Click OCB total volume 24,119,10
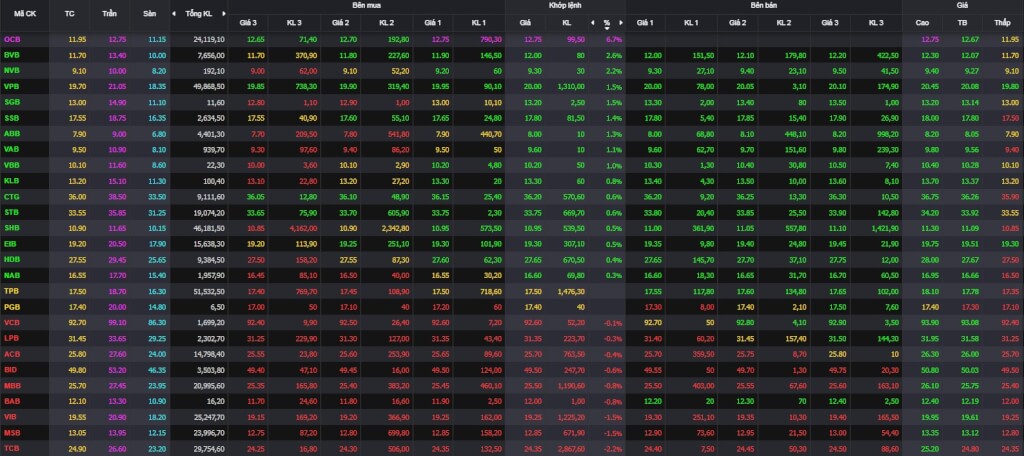Viewport: 1024px width, 456px height. [x=209, y=39]
